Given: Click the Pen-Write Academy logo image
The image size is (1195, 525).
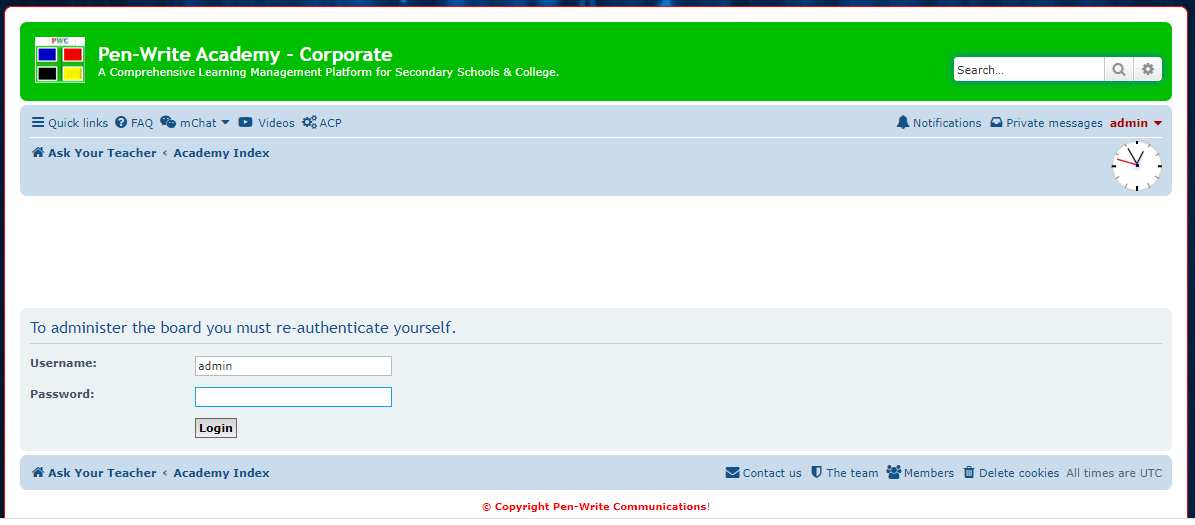Looking at the screenshot, I should point(60,60).
